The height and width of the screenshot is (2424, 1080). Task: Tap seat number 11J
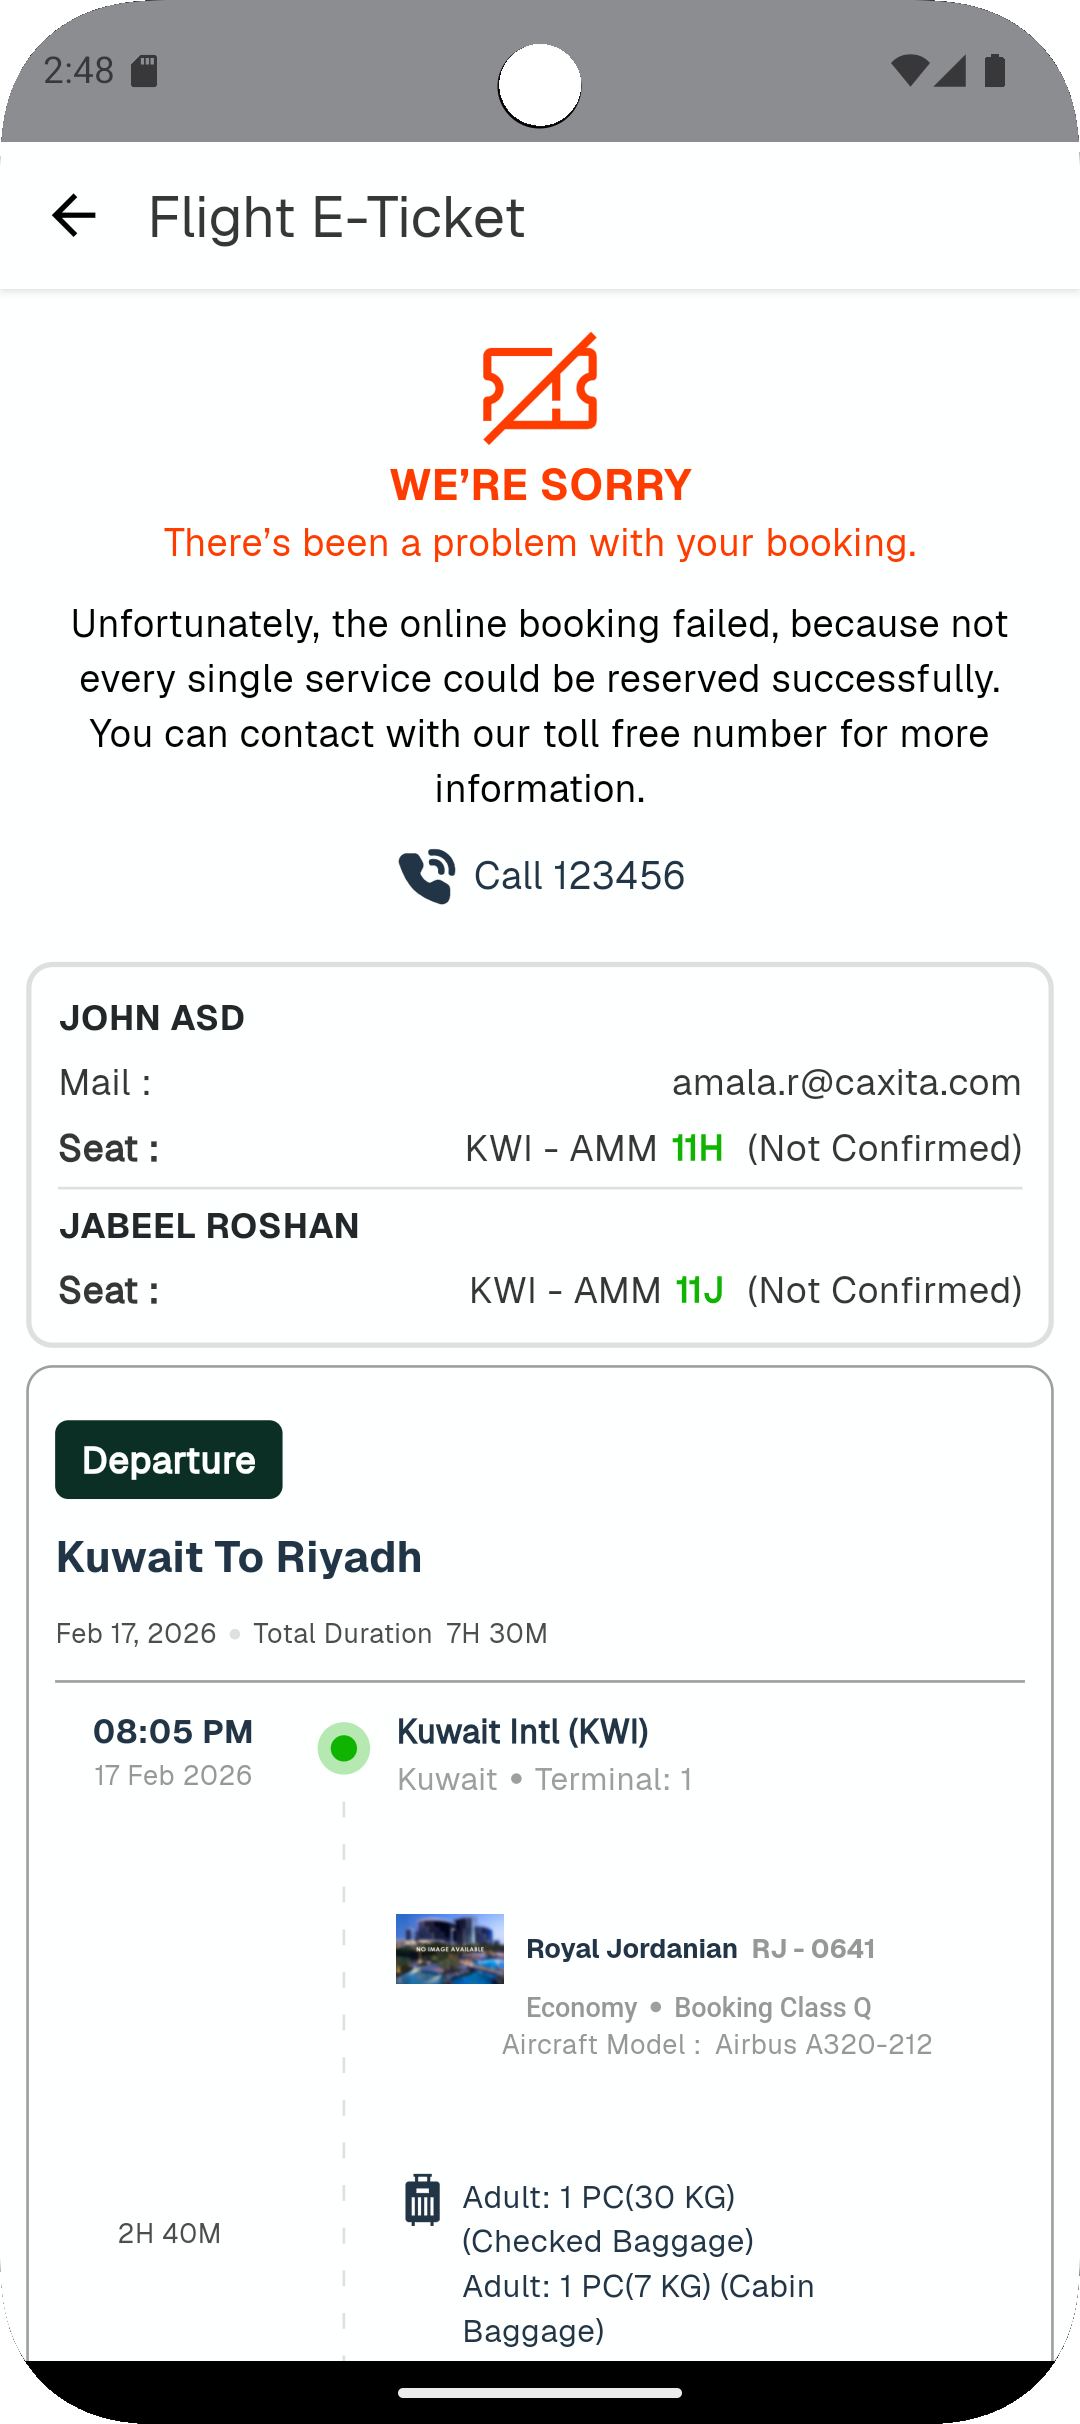699,1290
